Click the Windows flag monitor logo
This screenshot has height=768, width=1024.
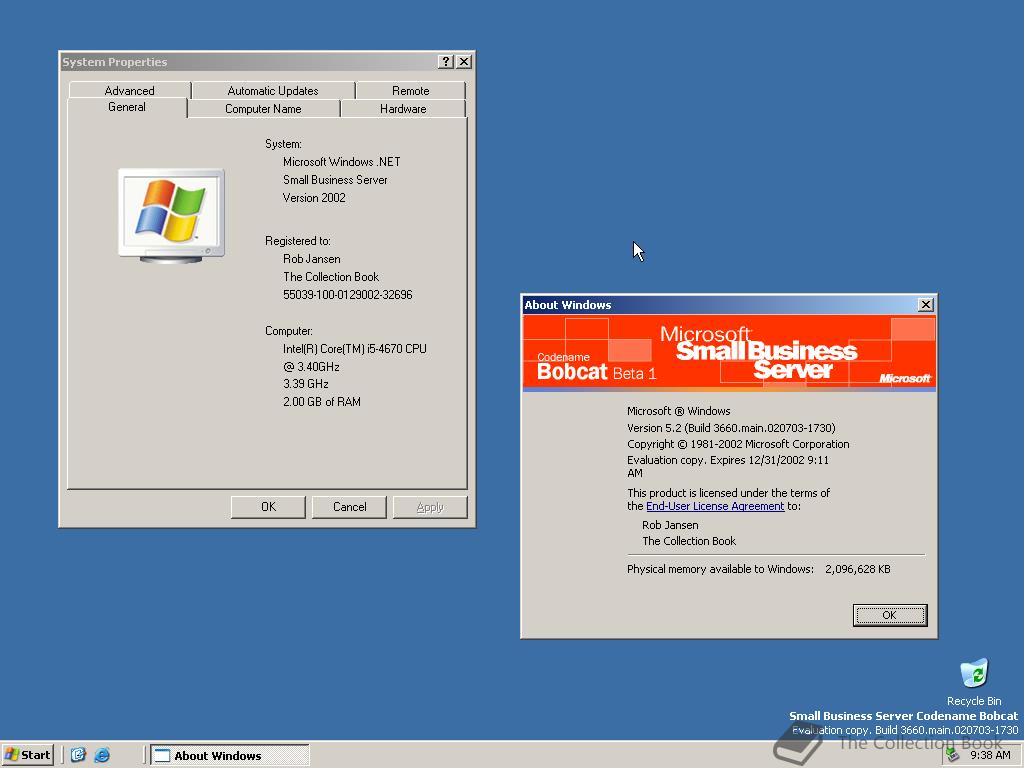click(x=171, y=216)
